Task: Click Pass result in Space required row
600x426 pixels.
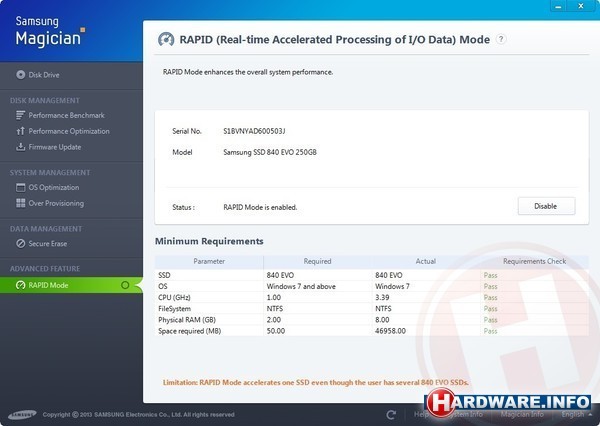Action: click(x=490, y=331)
